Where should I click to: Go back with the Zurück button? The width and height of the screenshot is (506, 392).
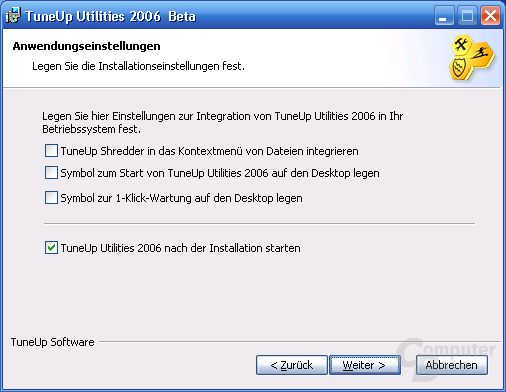click(292, 365)
